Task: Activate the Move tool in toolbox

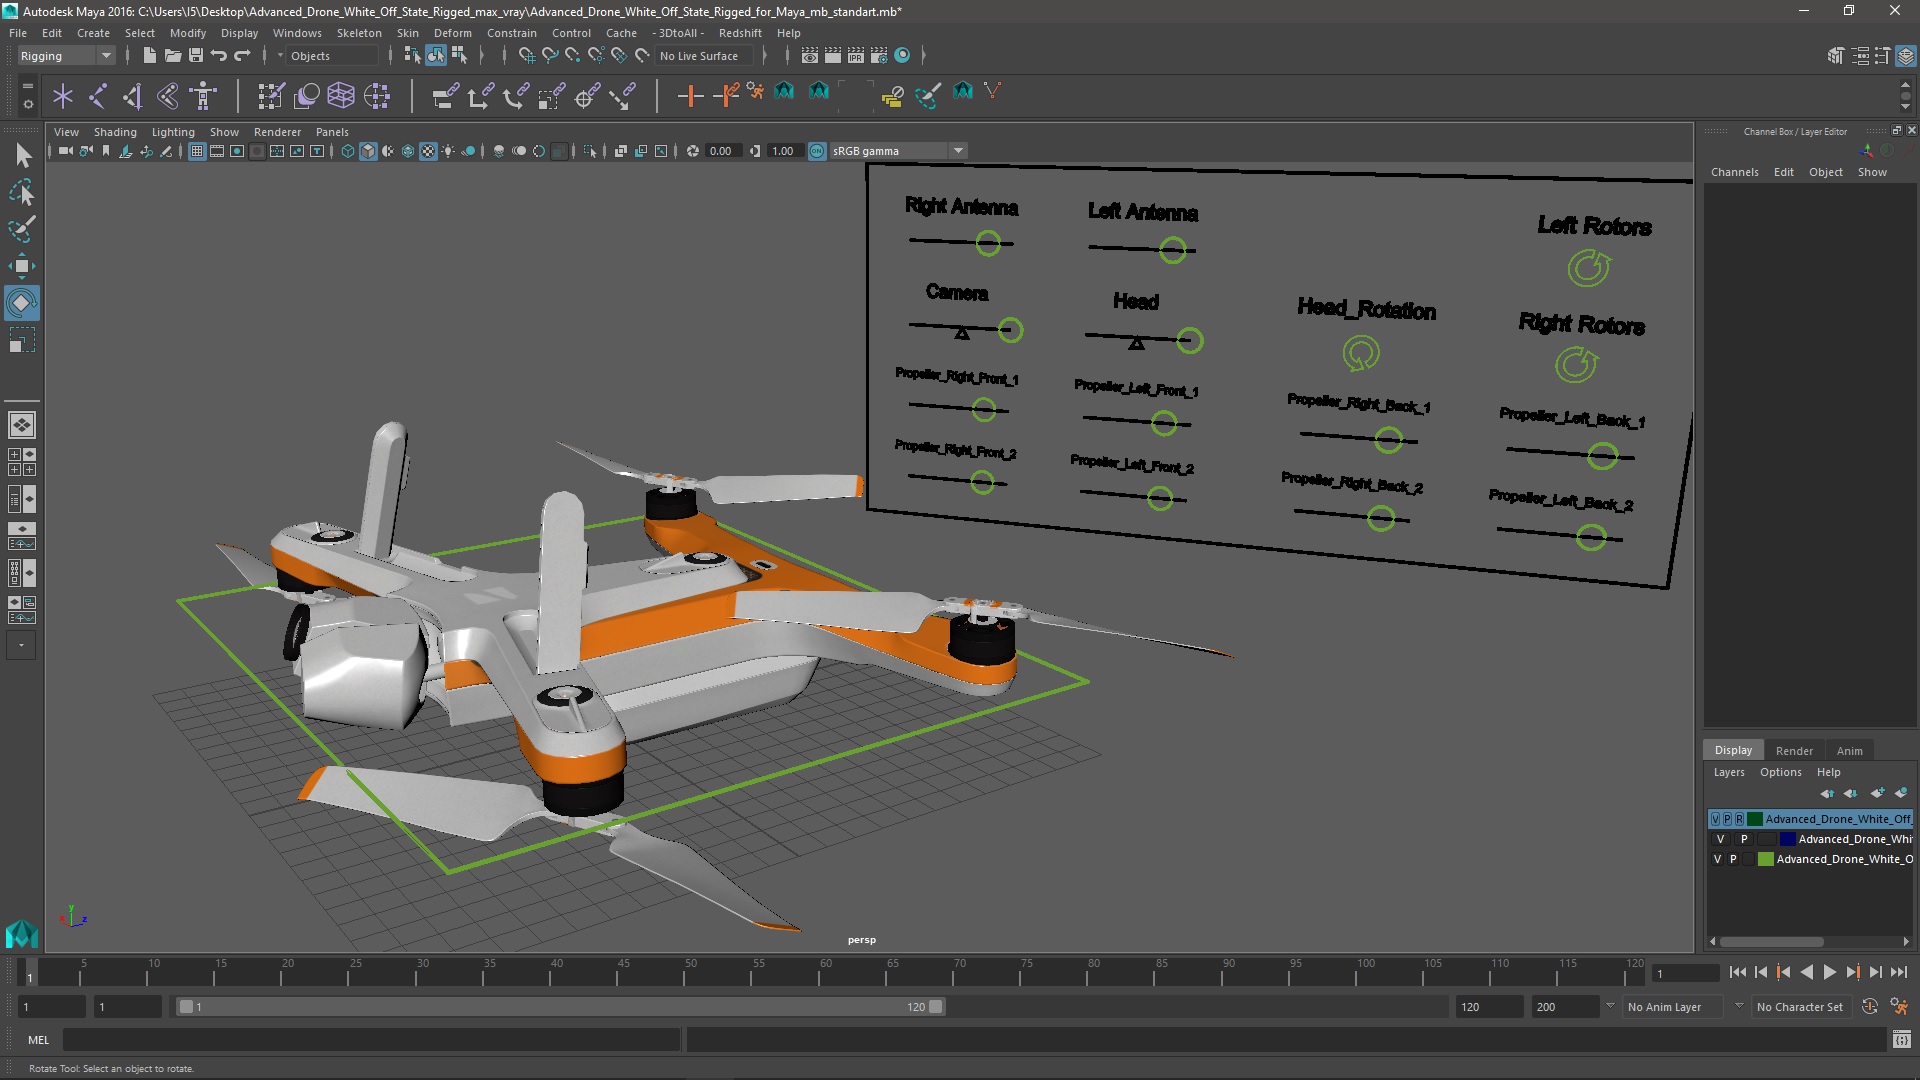Action: click(x=22, y=266)
